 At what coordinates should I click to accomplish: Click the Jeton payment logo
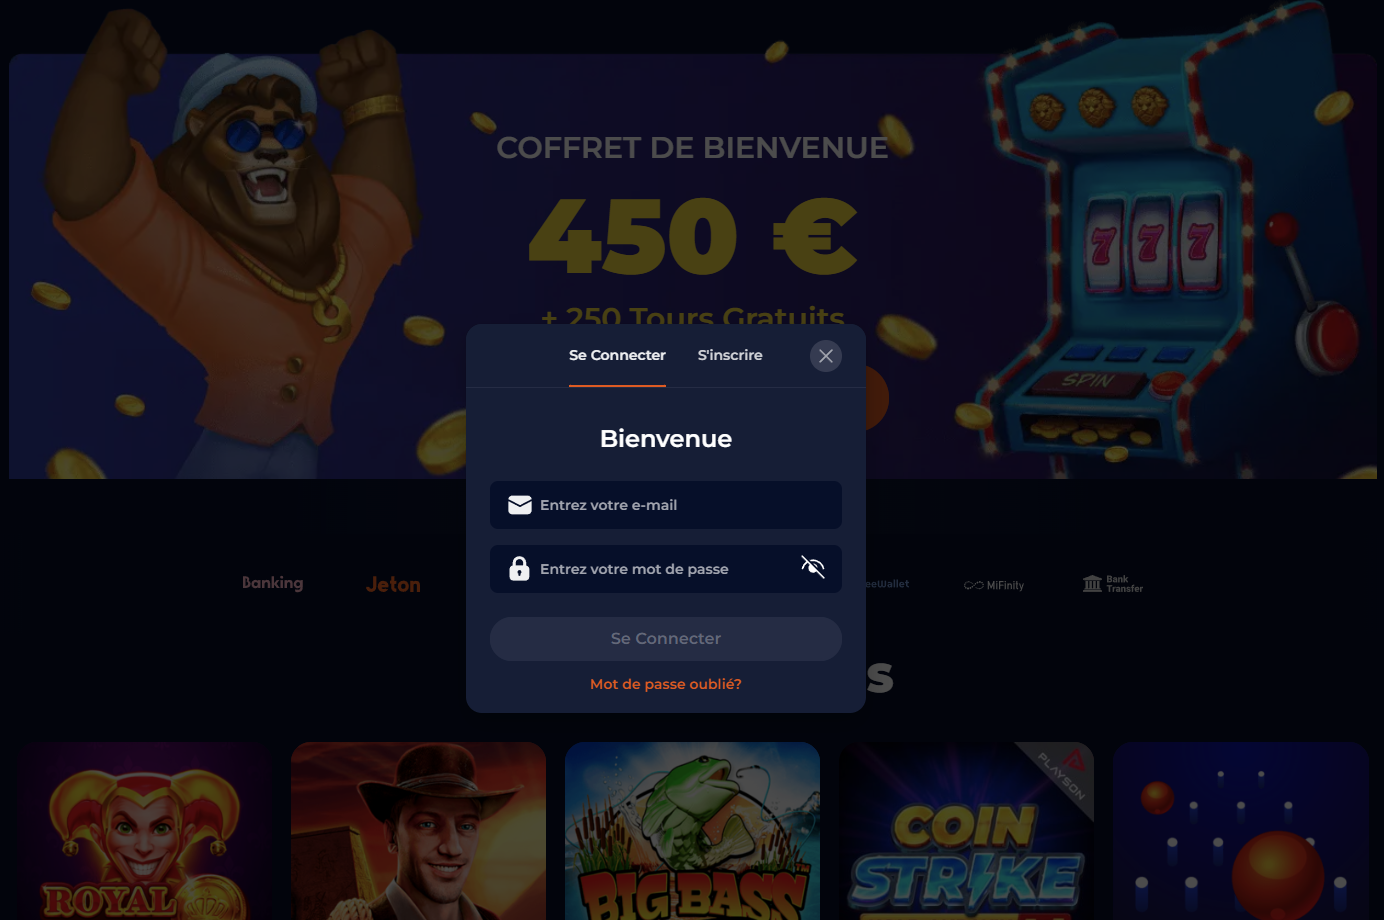click(393, 585)
